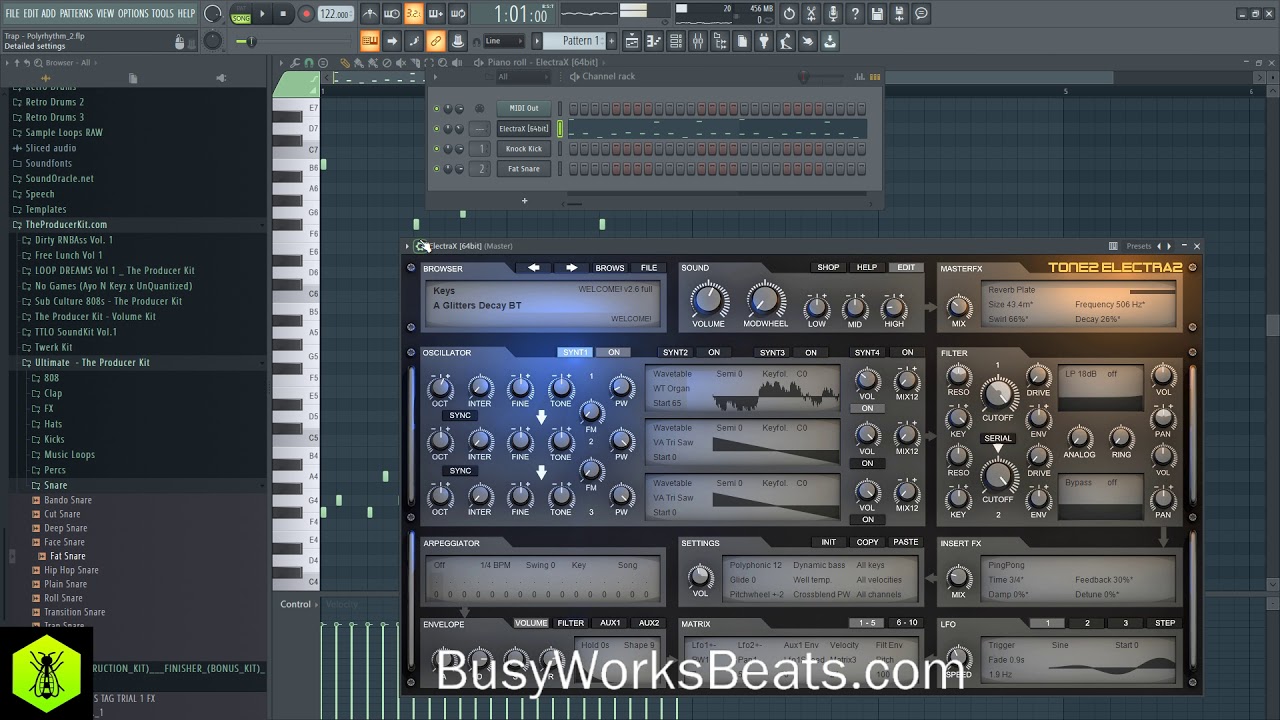The height and width of the screenshot is (720, 1280).
Task: Click the metronome icon
Action: pos(369,14)
